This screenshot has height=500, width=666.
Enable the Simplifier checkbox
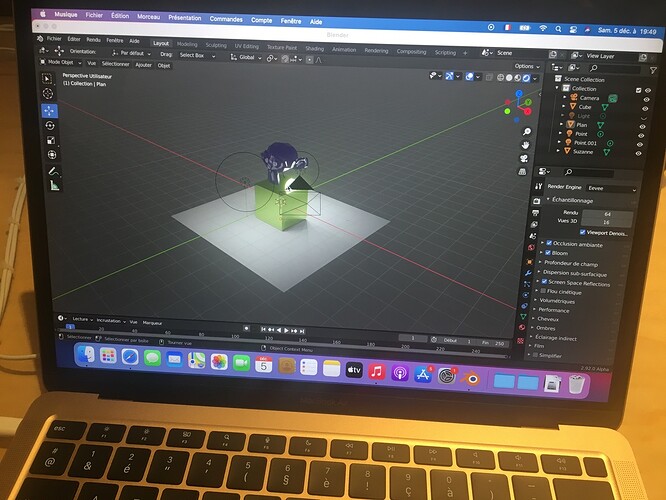[x=535, y=355]
